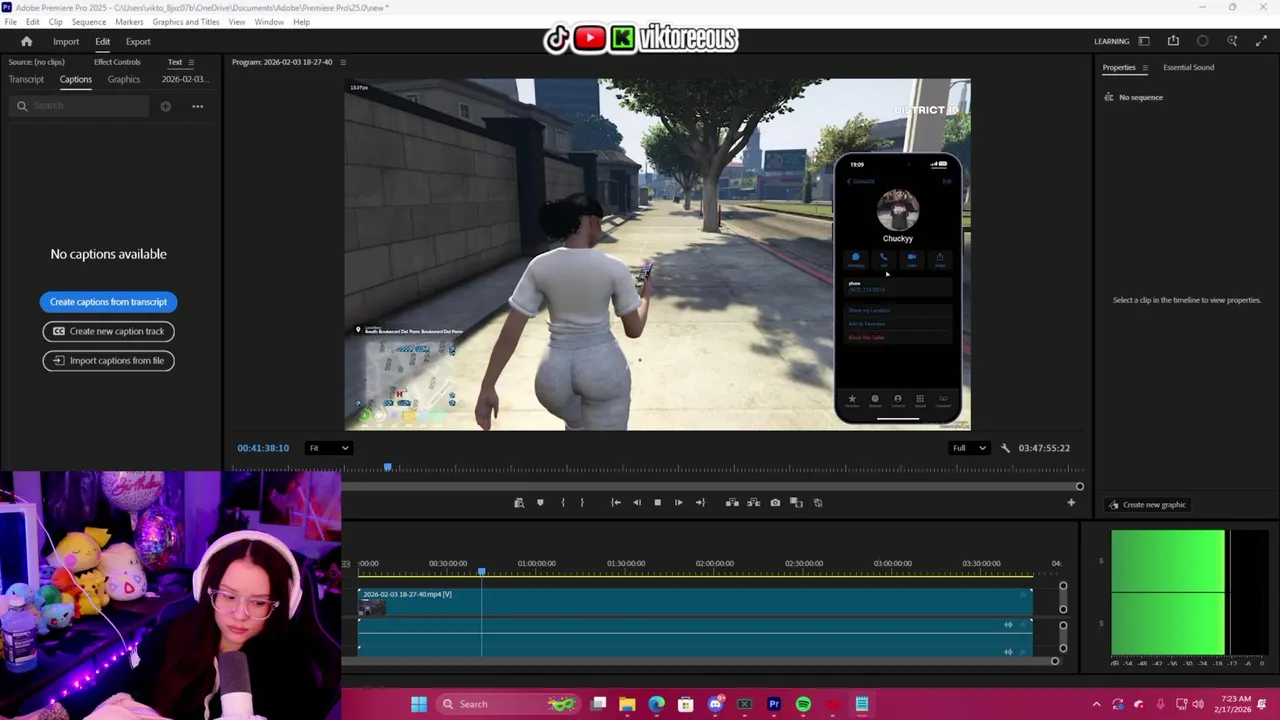Toggle full screen video output icon

[x=1261, y=41]
